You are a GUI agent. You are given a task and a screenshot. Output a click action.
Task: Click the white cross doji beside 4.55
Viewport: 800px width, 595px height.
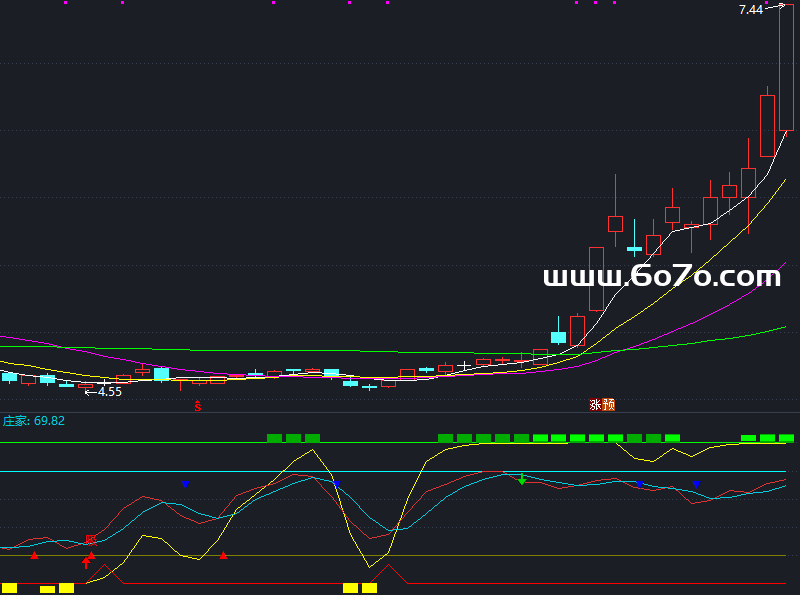[104, 383]
